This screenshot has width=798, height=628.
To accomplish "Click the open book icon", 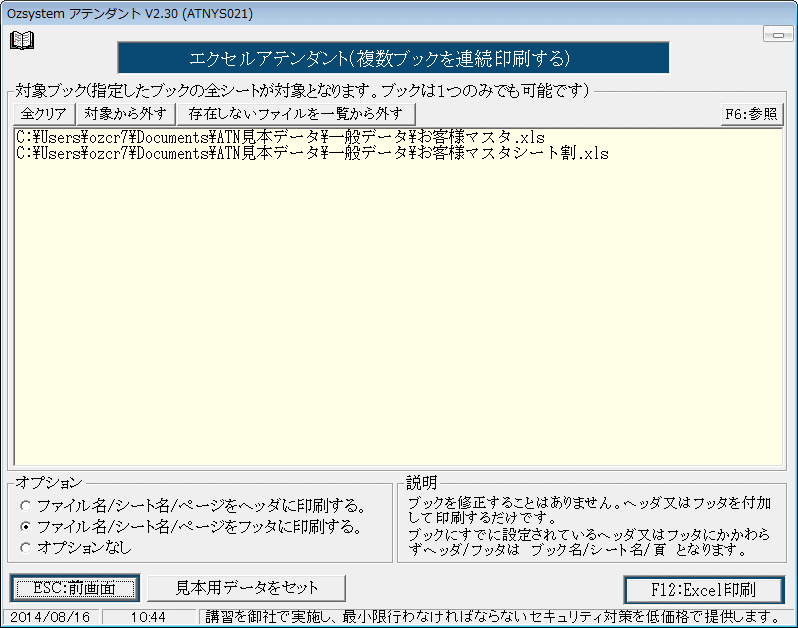I will tap(22, 40).
